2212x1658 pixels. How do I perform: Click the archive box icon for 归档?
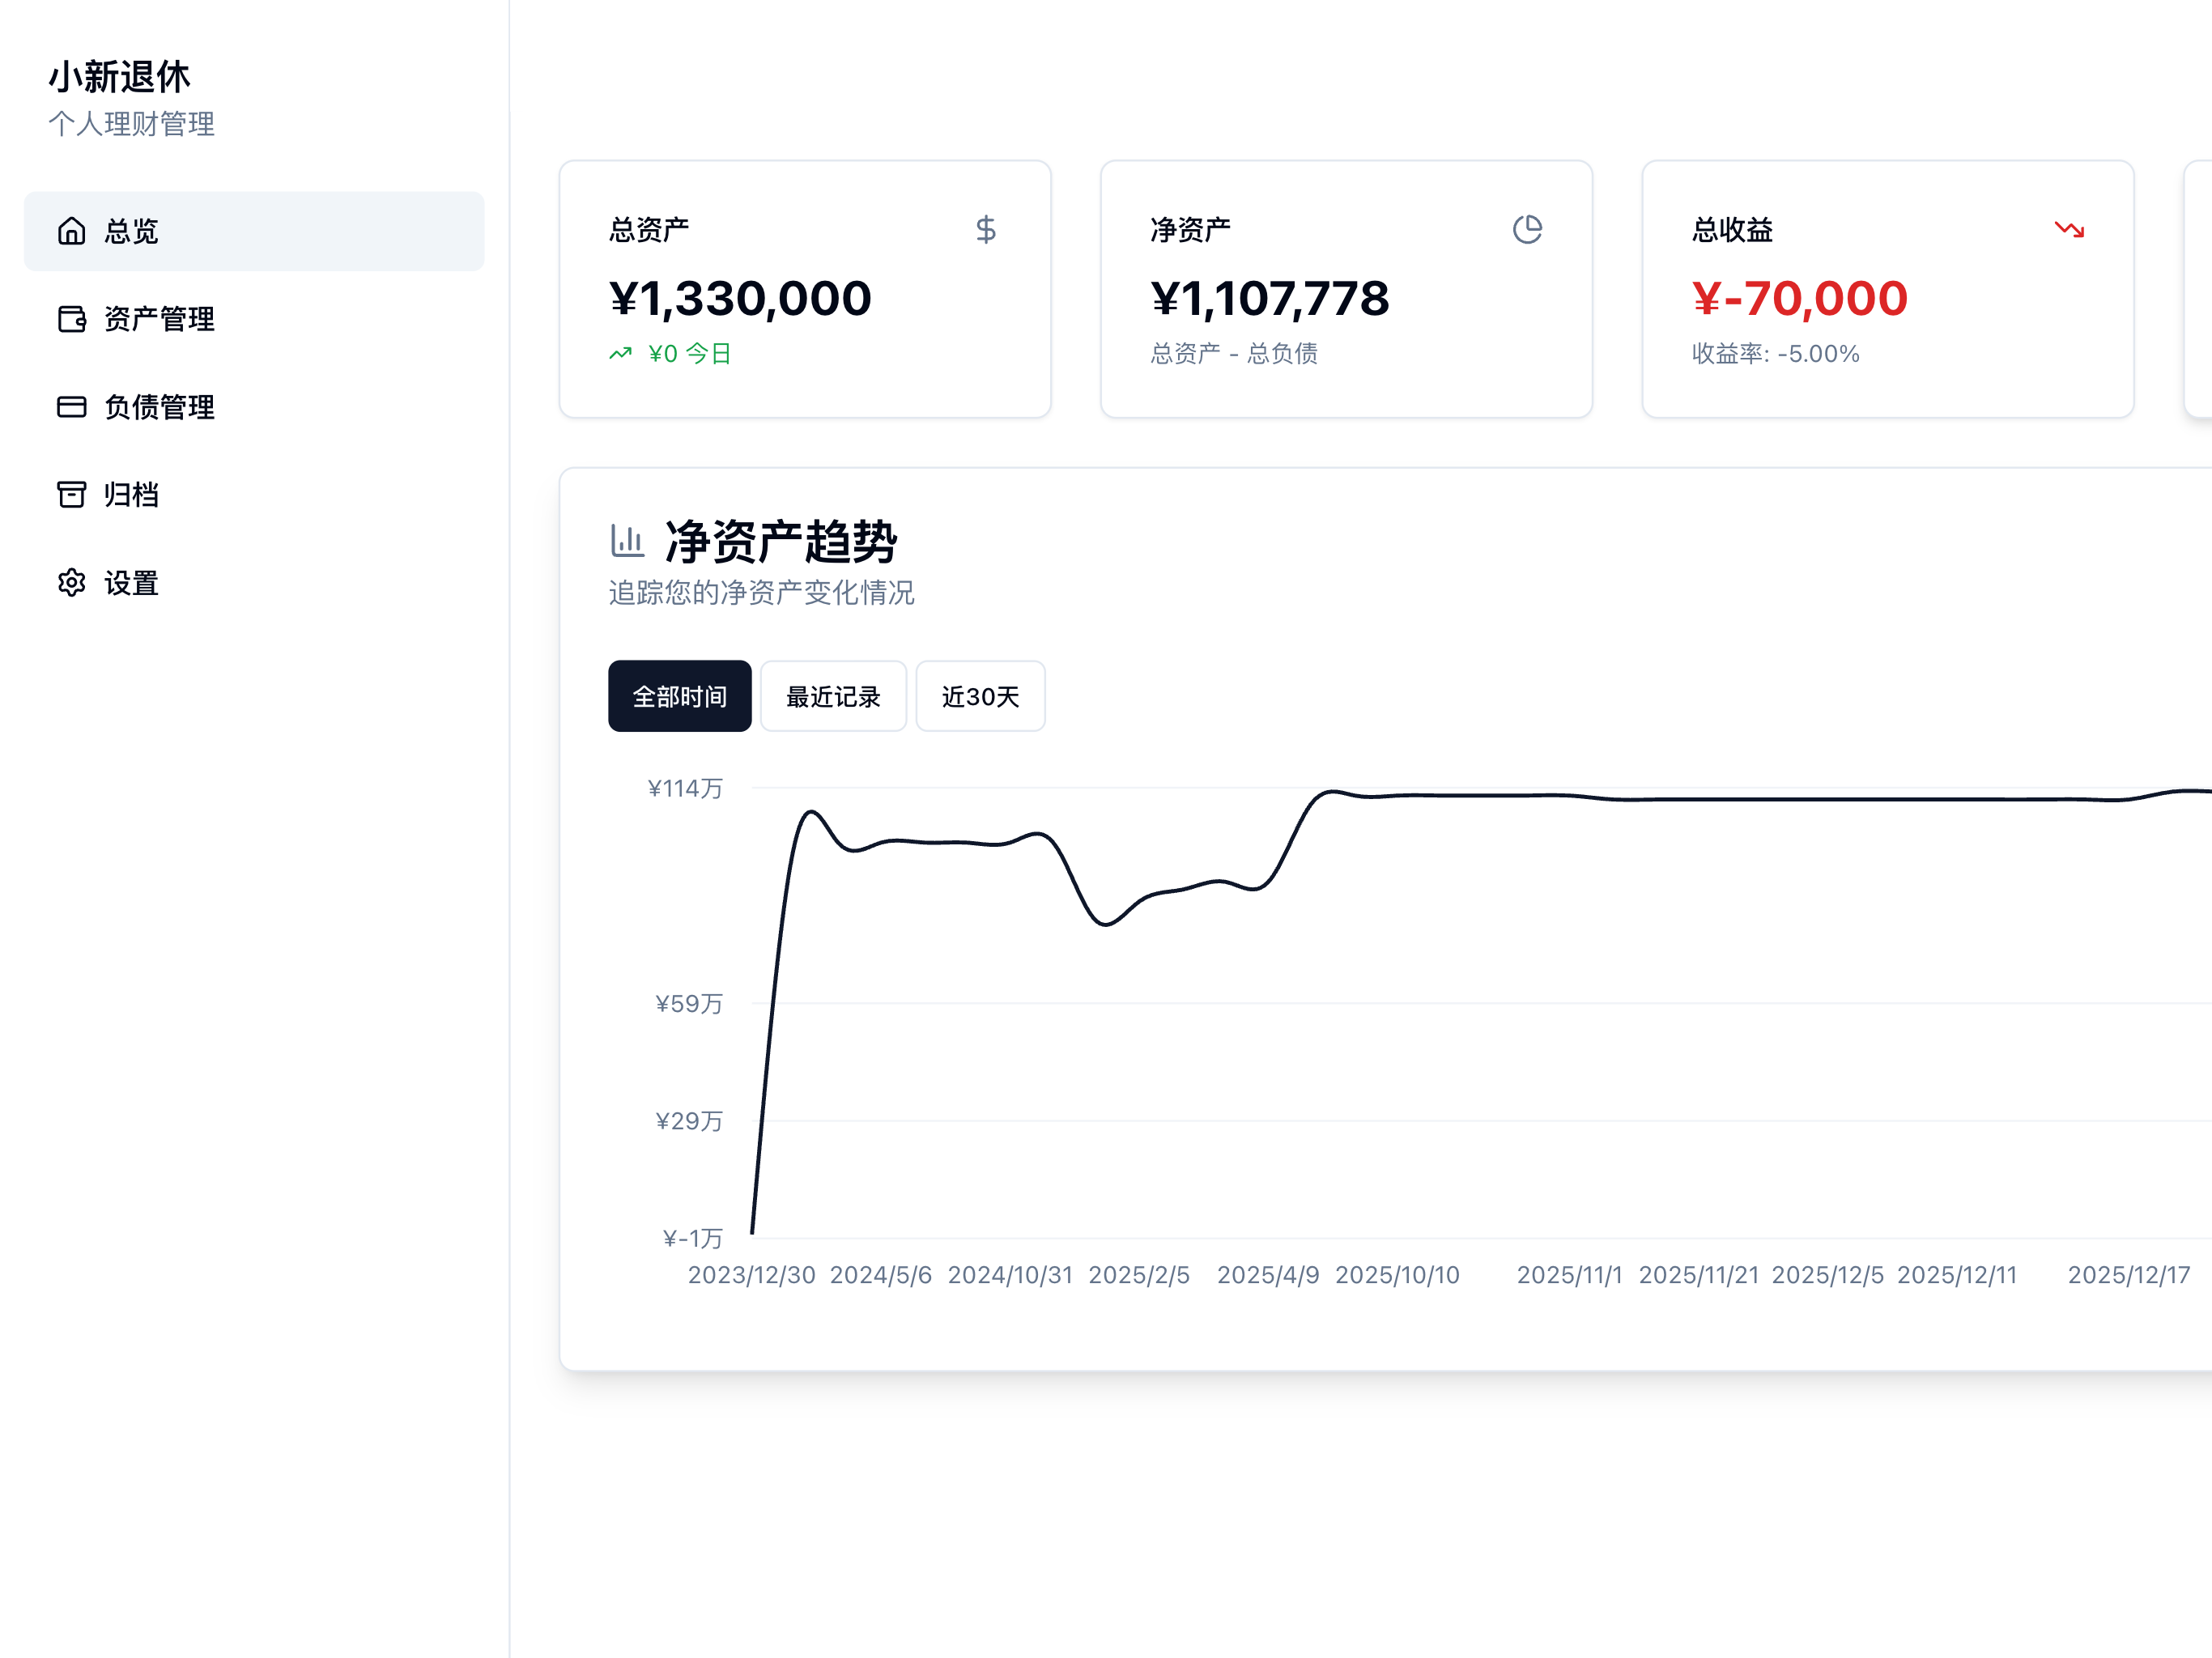pyautogui.click(x=71, y=494)
